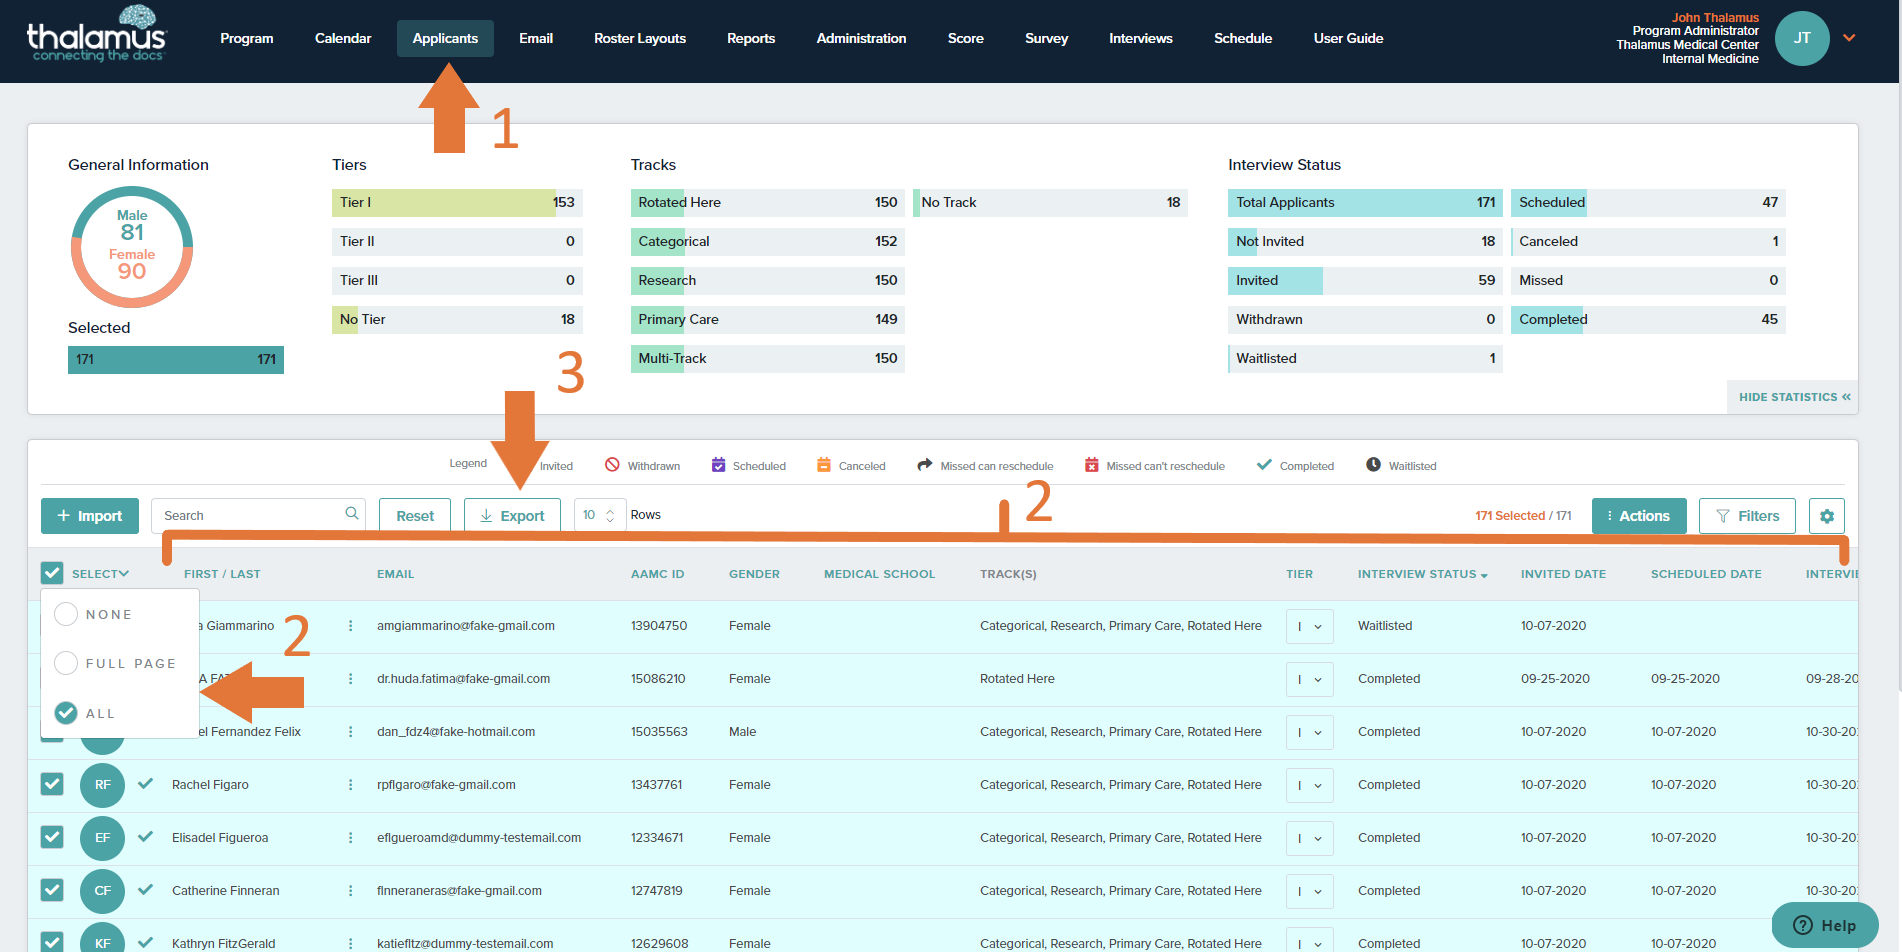Click EF avatar for Elisadel Figueroa
Screen dimensions: 1902x952
tap(102, 838)
